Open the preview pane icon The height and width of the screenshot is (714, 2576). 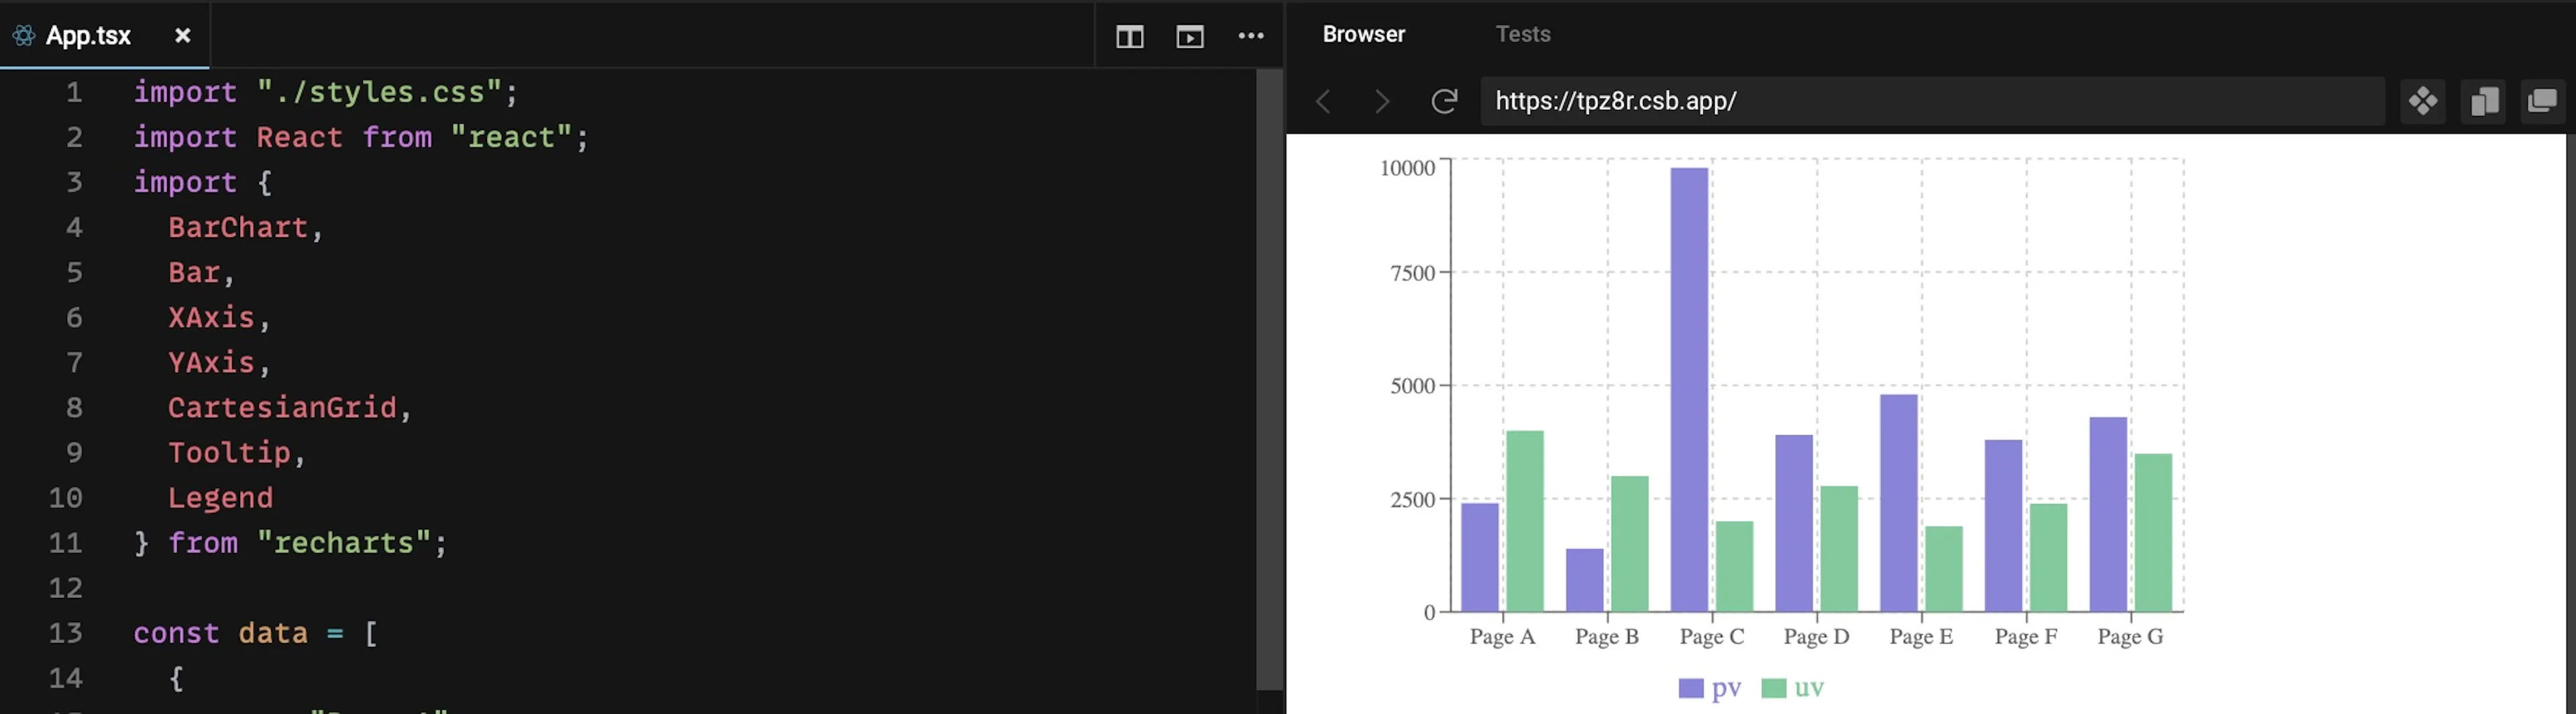coord(1189,37)
